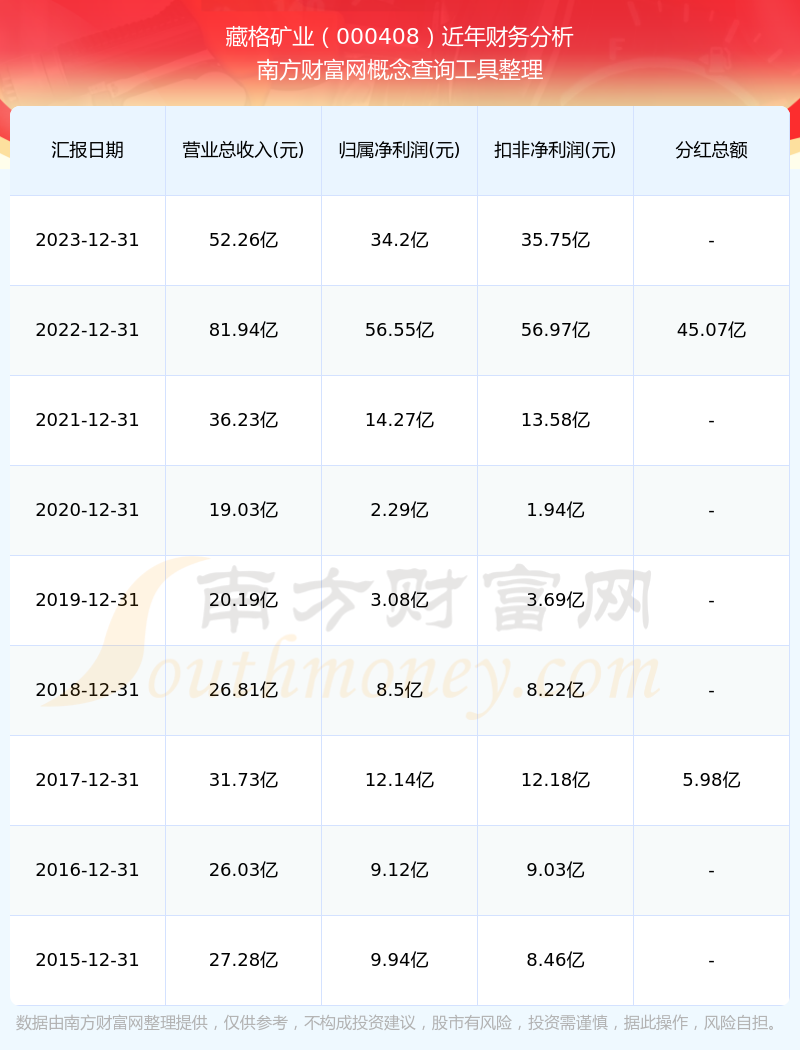Click the date cell 2020-12-31

tap(88, 510)
